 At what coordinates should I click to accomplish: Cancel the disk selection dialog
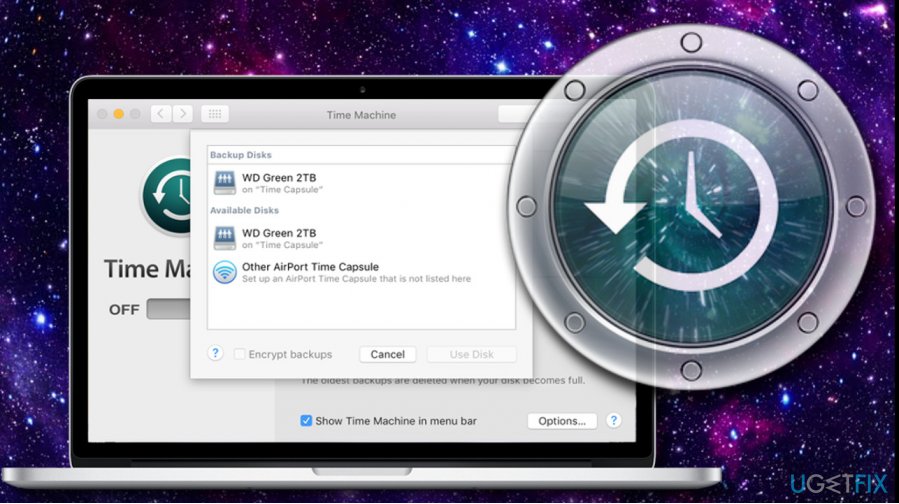(x=388, y=354)
